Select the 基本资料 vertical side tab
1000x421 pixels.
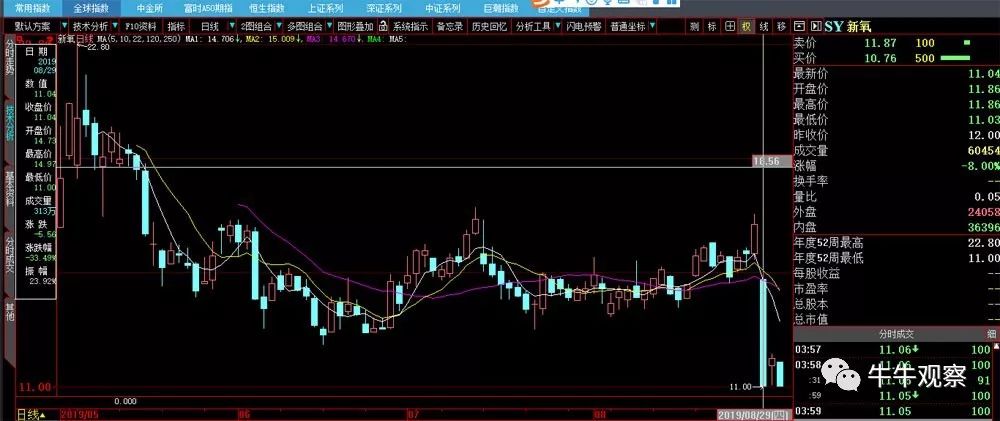tap(9, 188)
